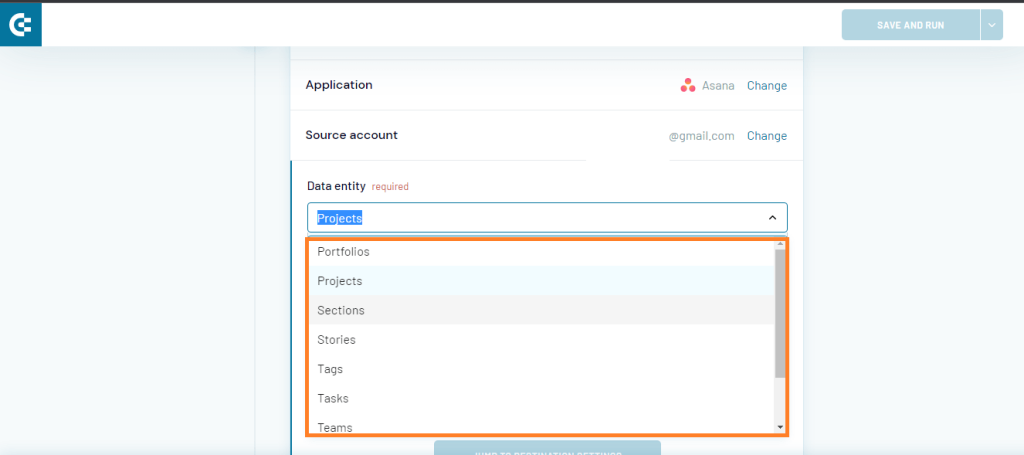Click Change link next to Asana

(x=767, y=86)
